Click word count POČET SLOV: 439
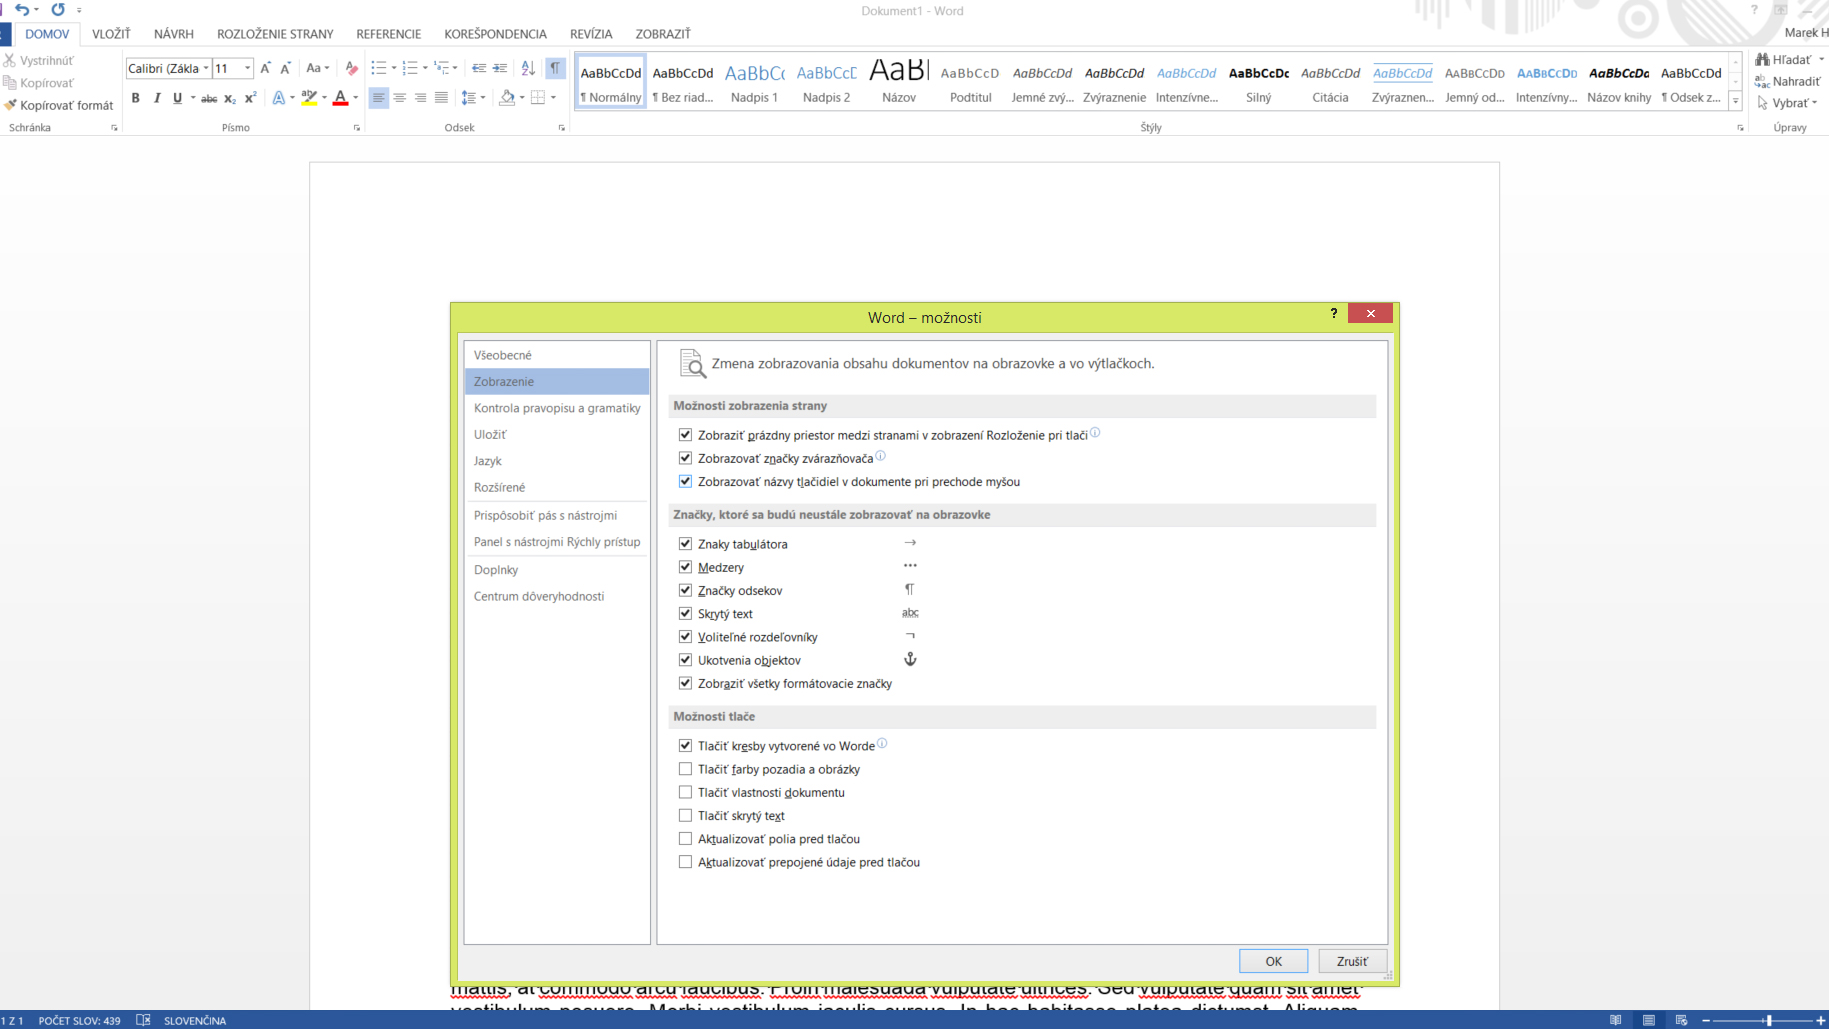This screenshot has width=1829, height=1029. [x=79, y=1020]
